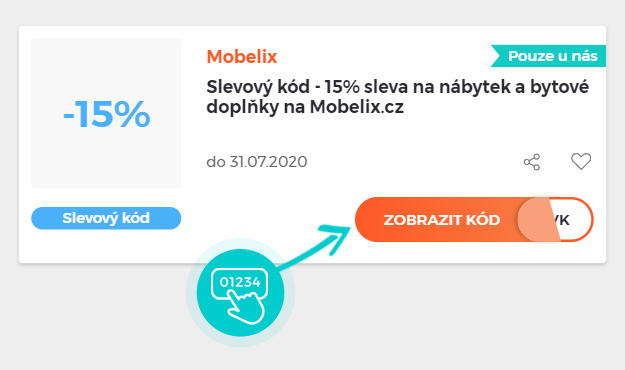Click the teal coupon-code hand icon circle
The width and height of the screenshot is (625, 370).
[240, 293]
